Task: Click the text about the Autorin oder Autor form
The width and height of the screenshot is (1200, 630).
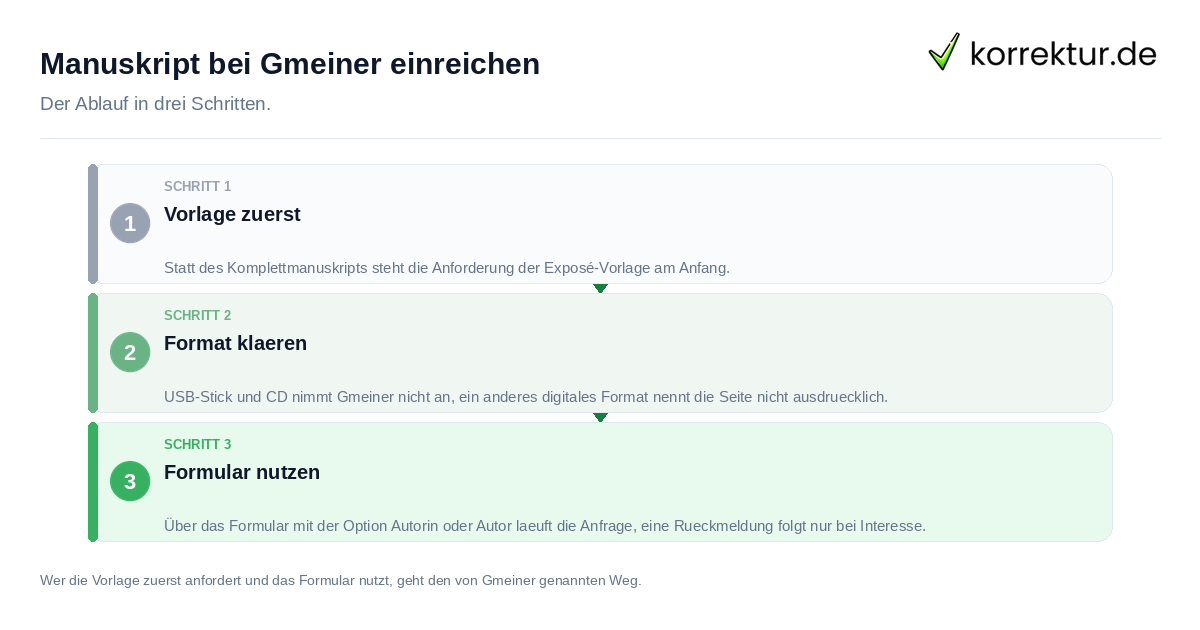Action: (x=545, y=526)
